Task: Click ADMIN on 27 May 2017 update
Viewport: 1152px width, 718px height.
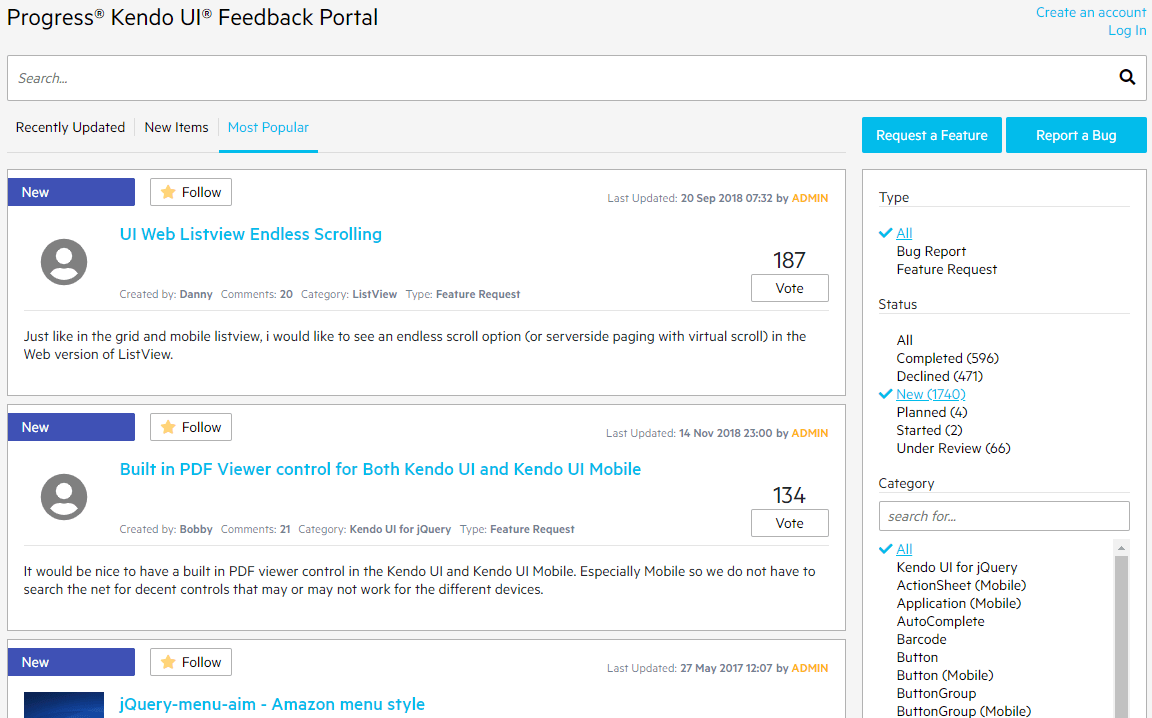Action: [x=810, y=668]
